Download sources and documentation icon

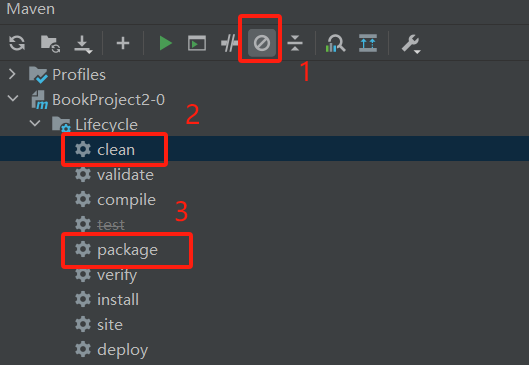[83, 44]
